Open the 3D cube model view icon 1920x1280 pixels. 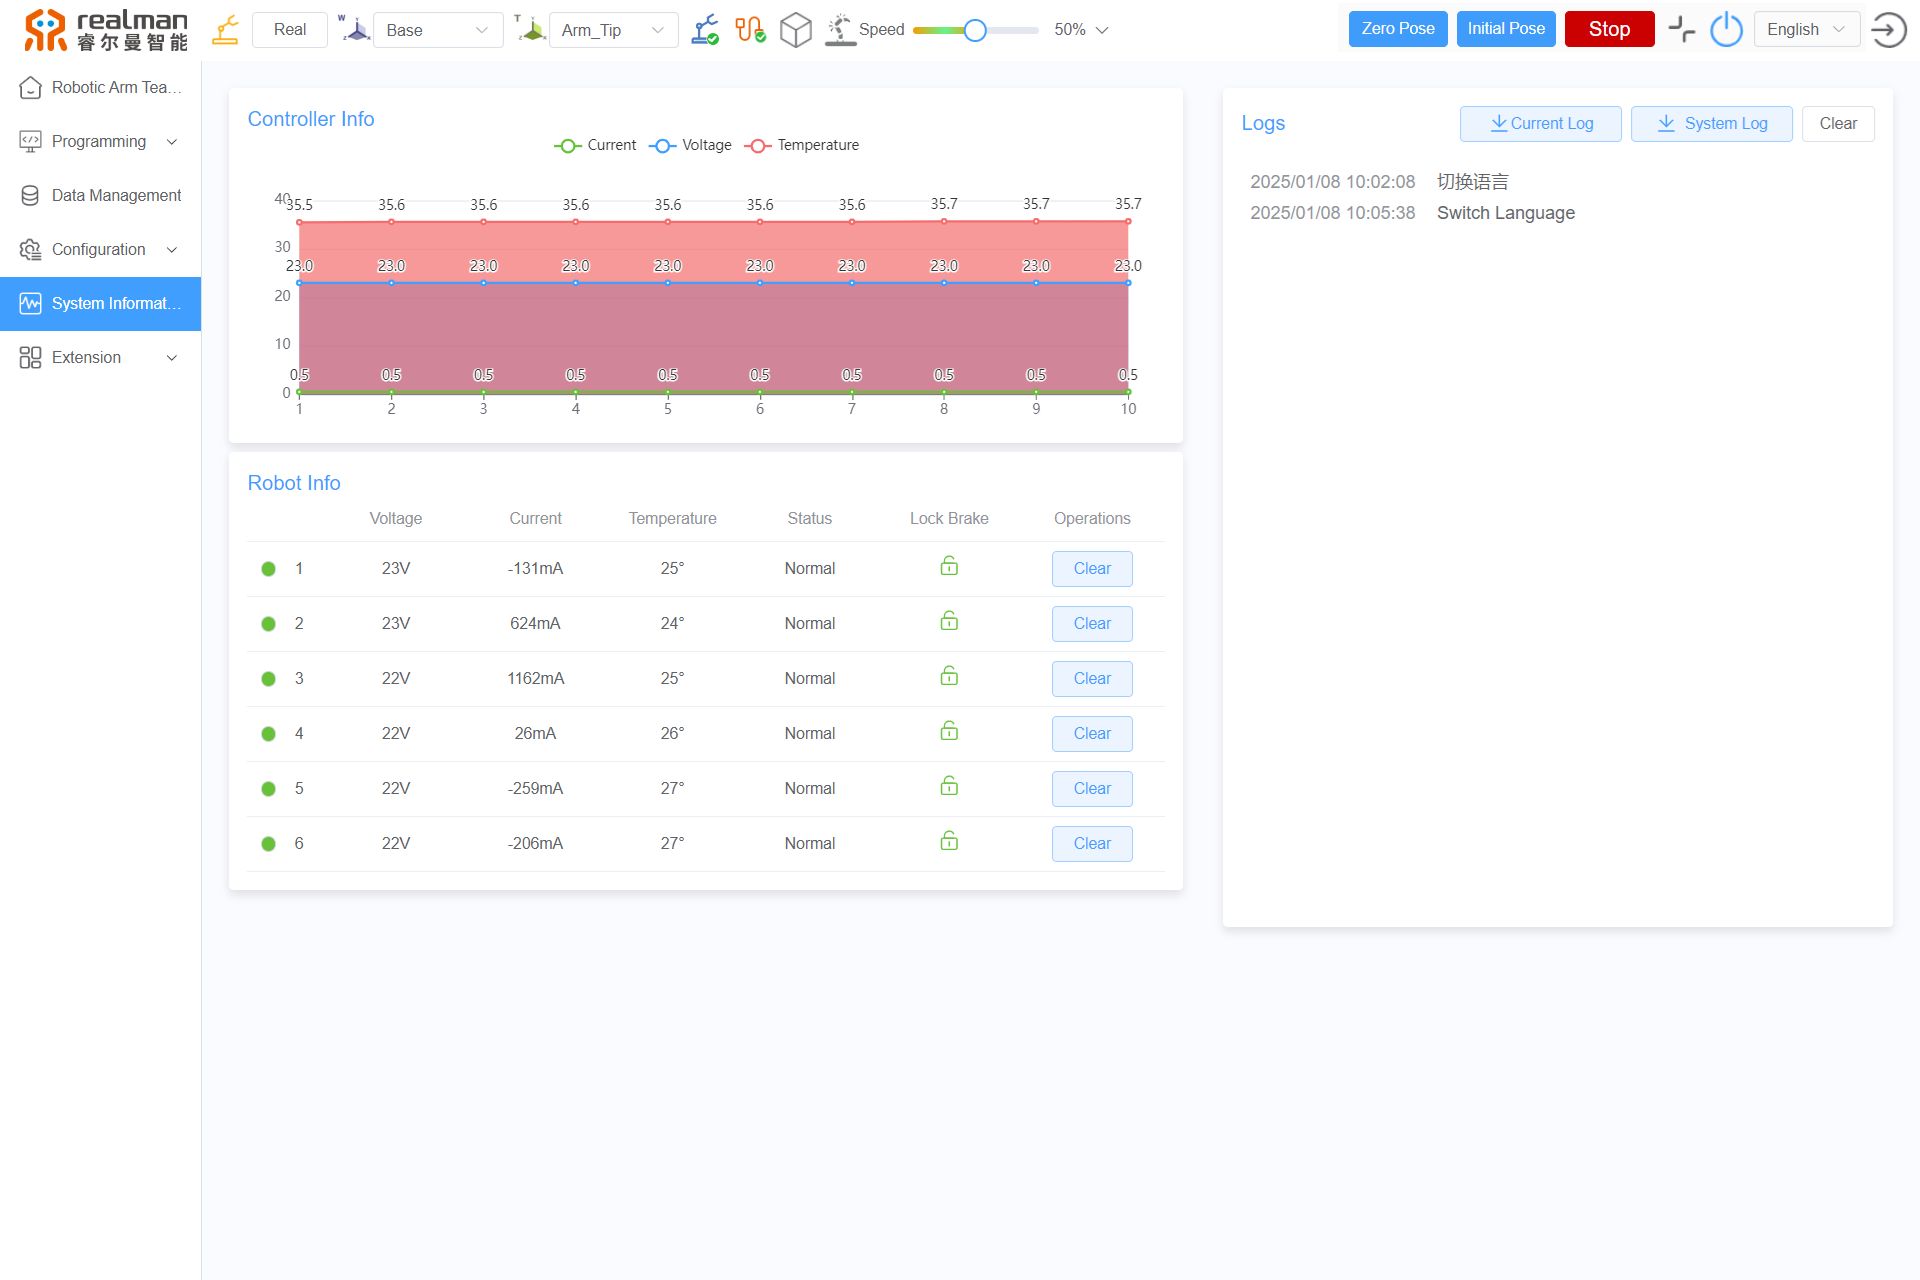[795, 29]
